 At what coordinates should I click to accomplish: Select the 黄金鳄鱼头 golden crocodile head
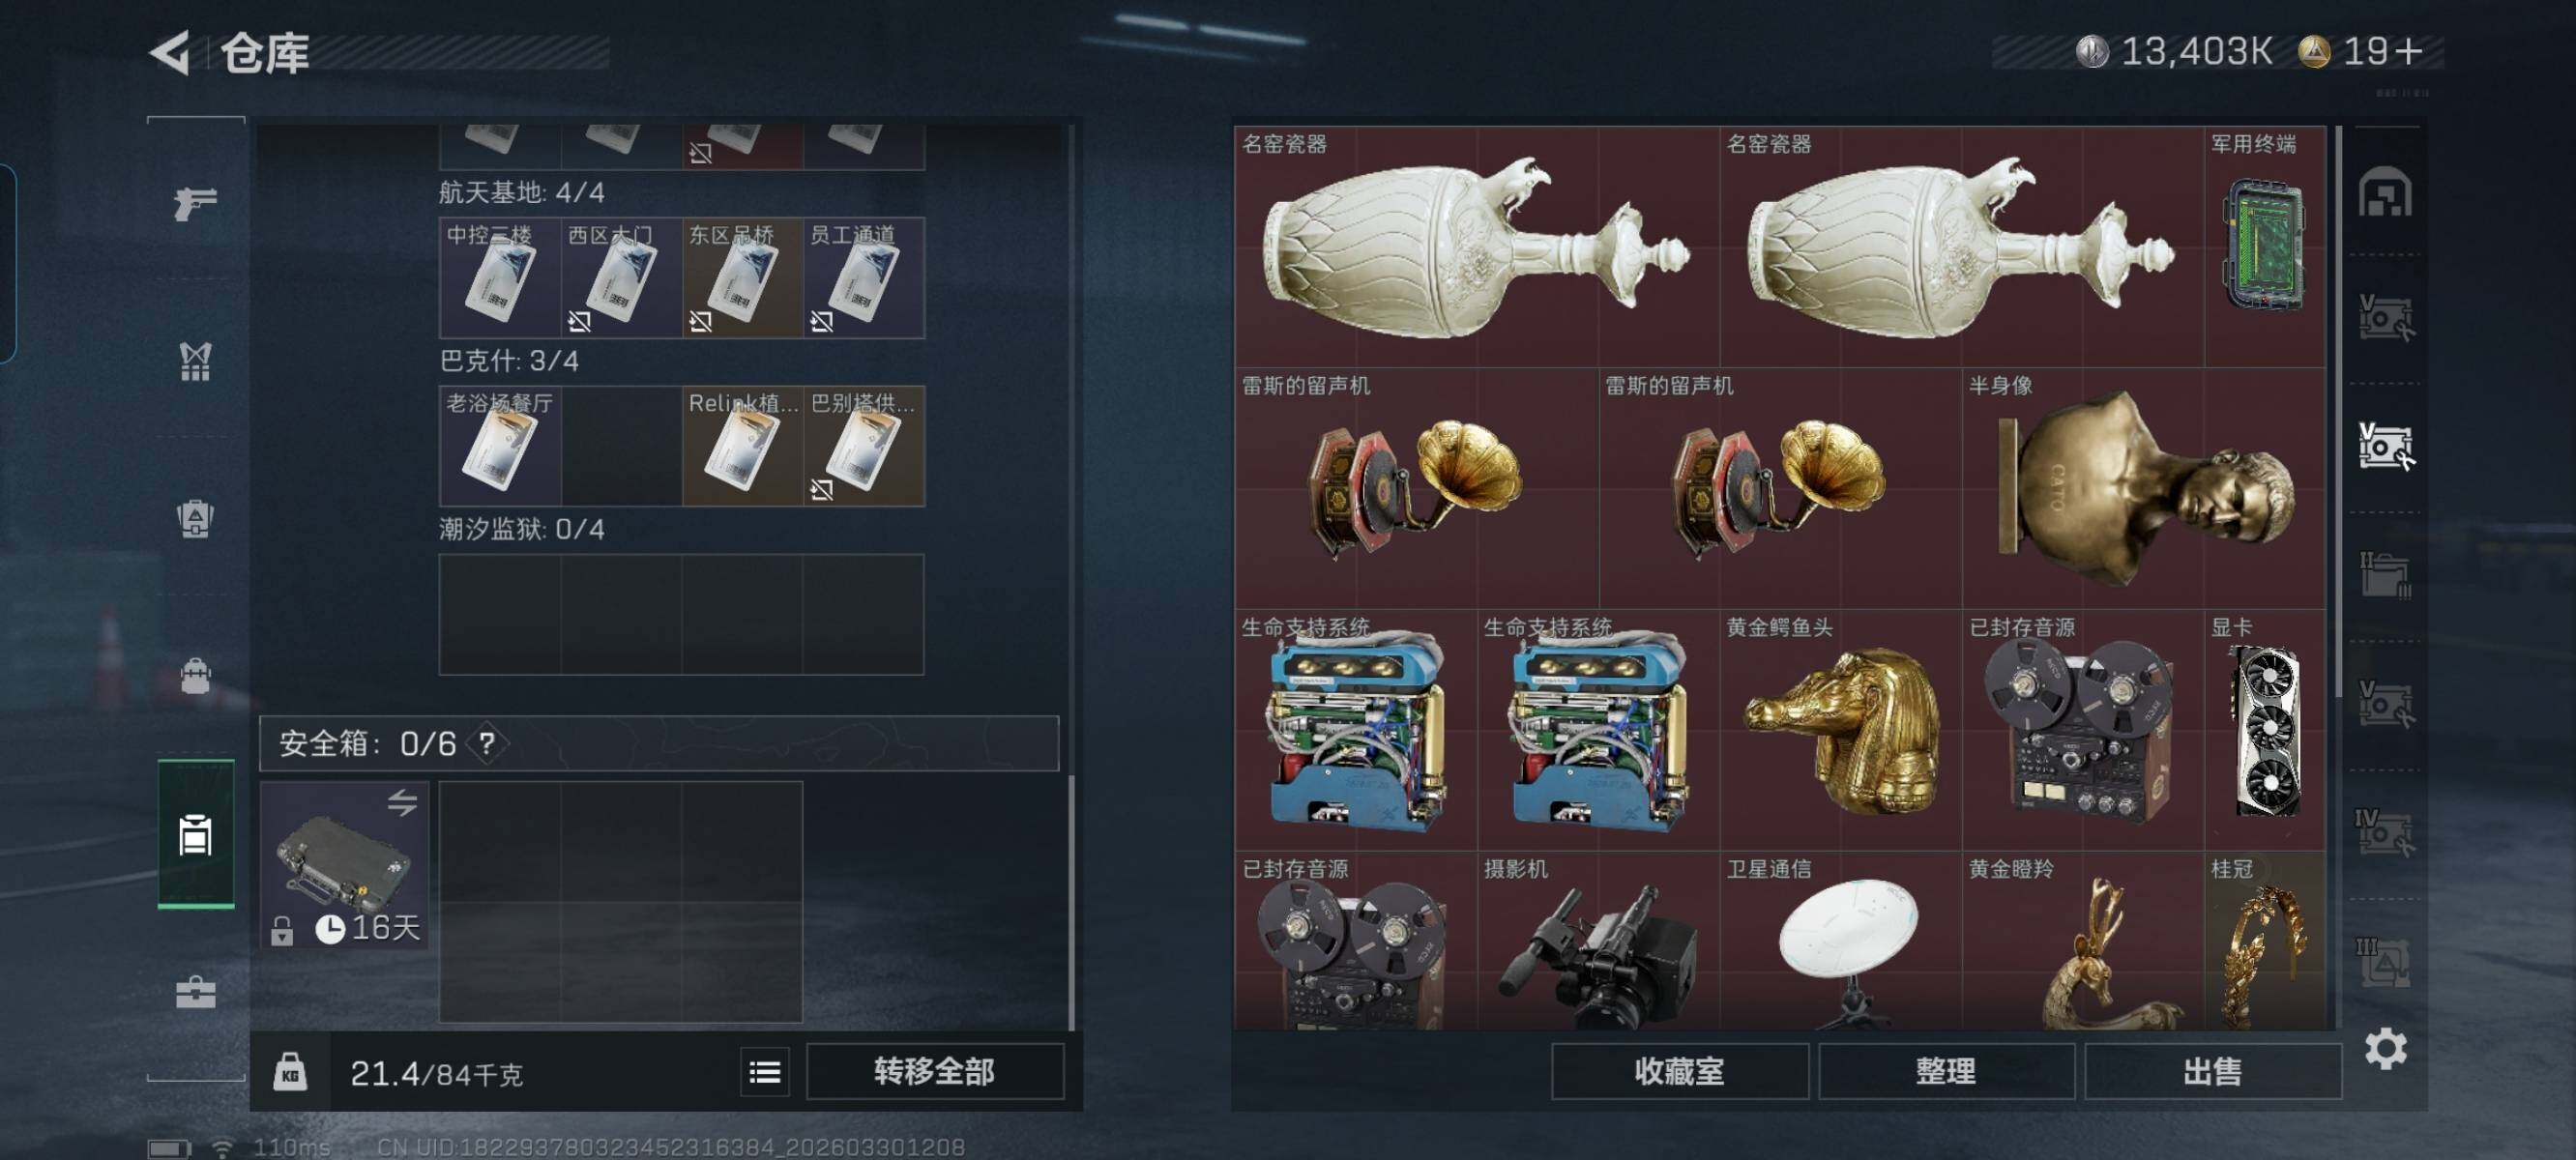[x=1840, y=730]
